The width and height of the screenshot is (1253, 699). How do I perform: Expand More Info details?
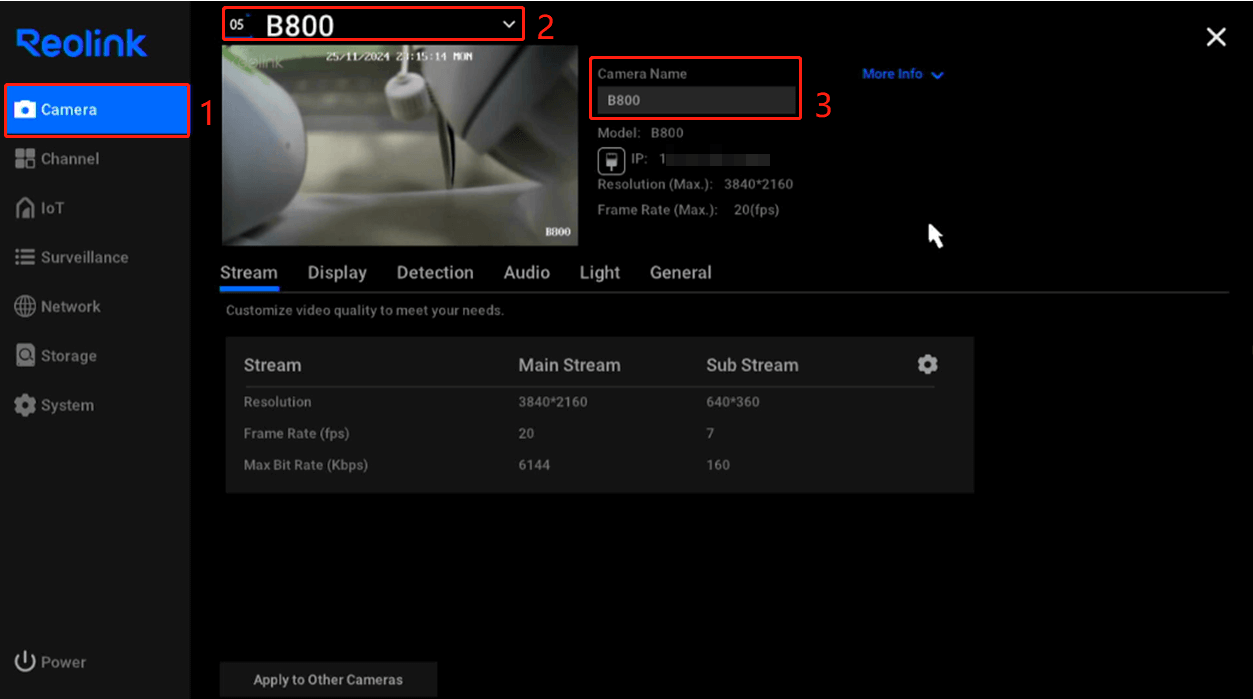coord(902,74)
